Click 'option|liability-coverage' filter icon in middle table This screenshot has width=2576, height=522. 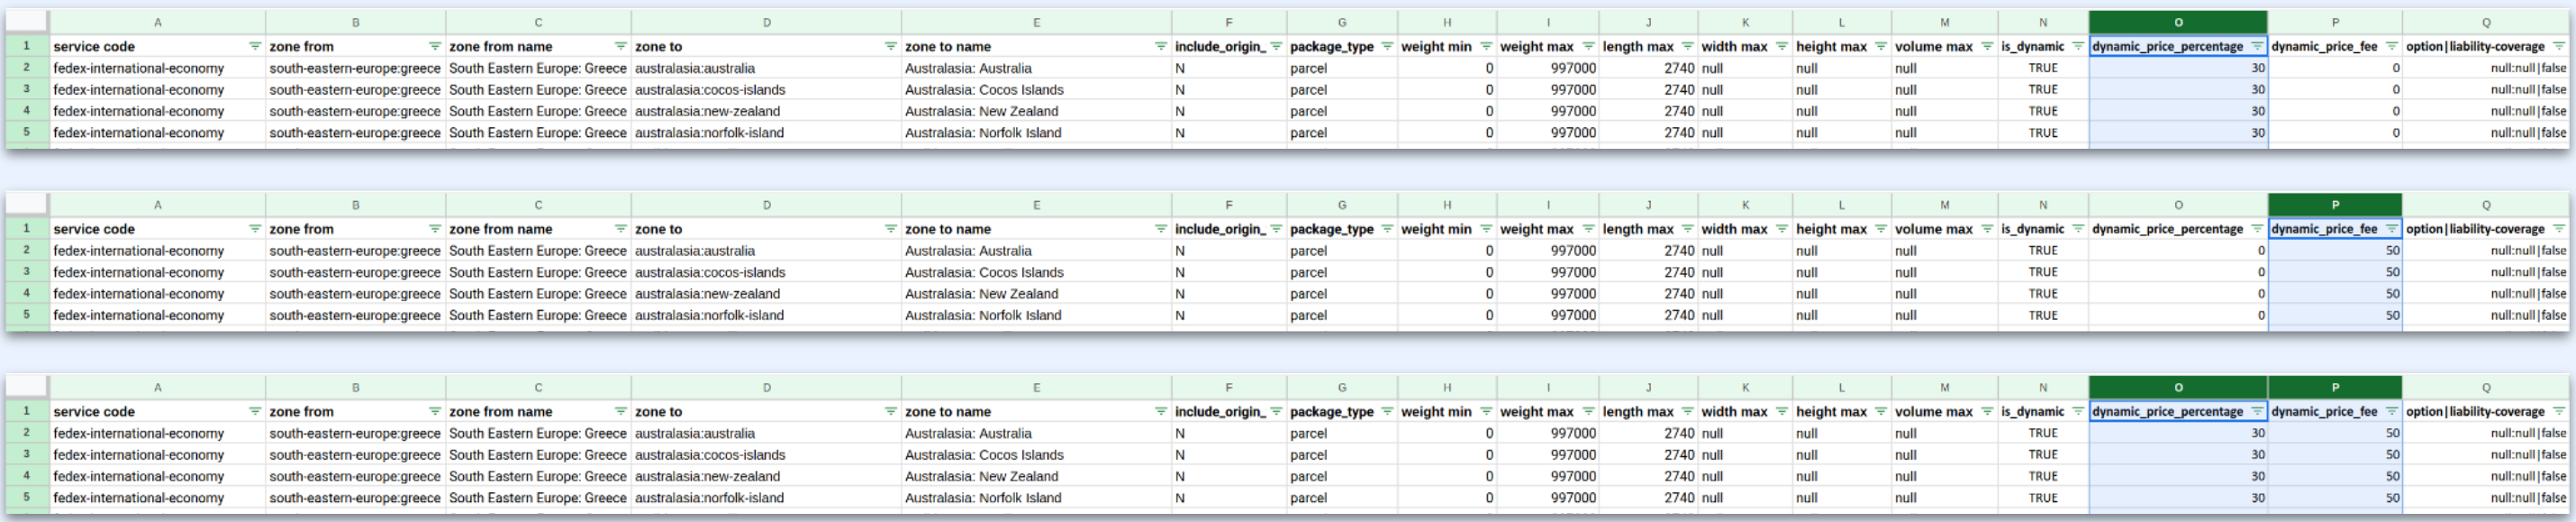[2558, 229]
